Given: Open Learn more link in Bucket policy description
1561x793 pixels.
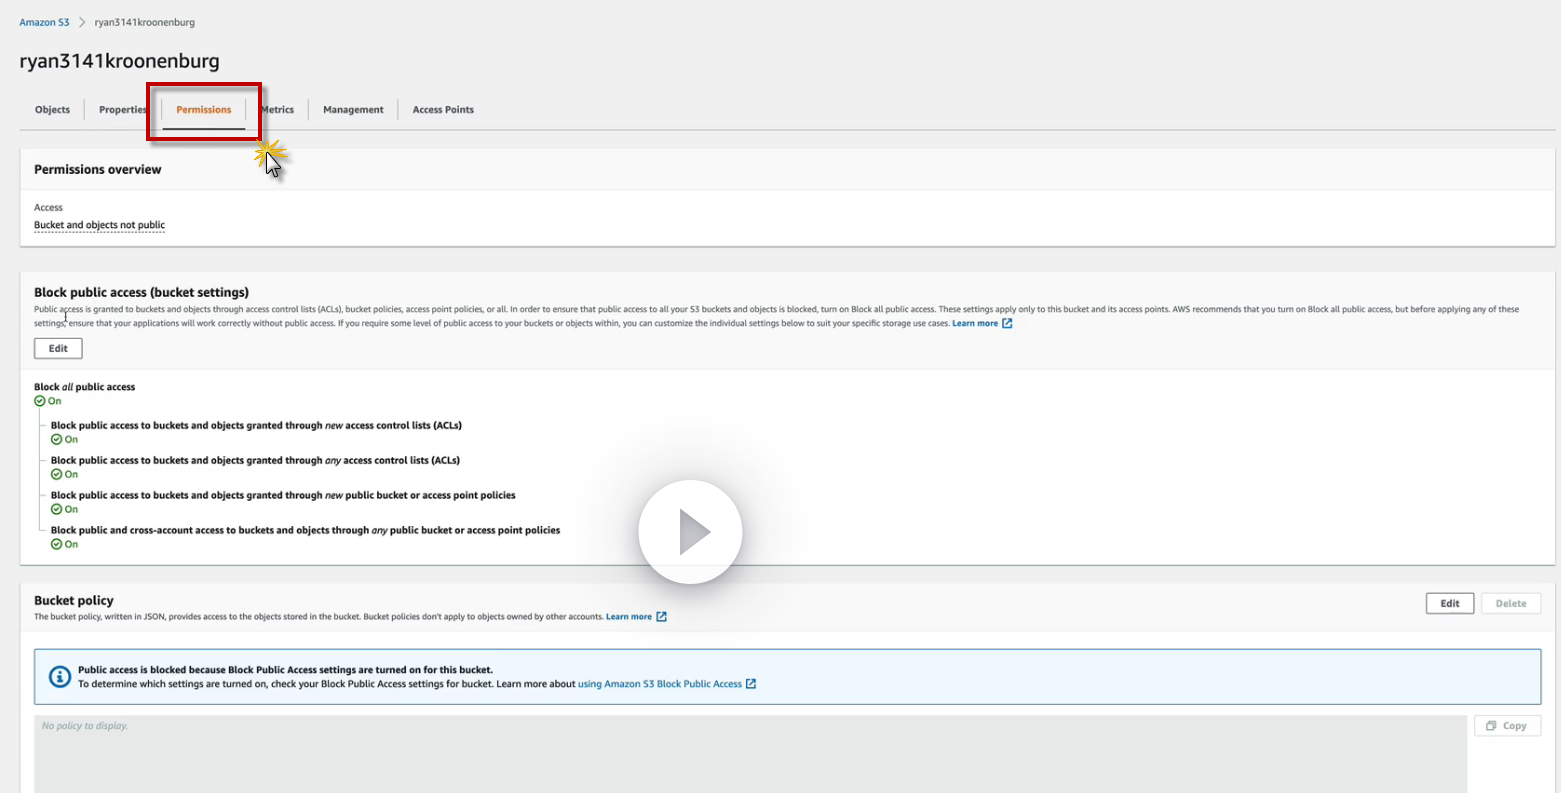Looking at the screenshot, I should click(x=636, y=617).
